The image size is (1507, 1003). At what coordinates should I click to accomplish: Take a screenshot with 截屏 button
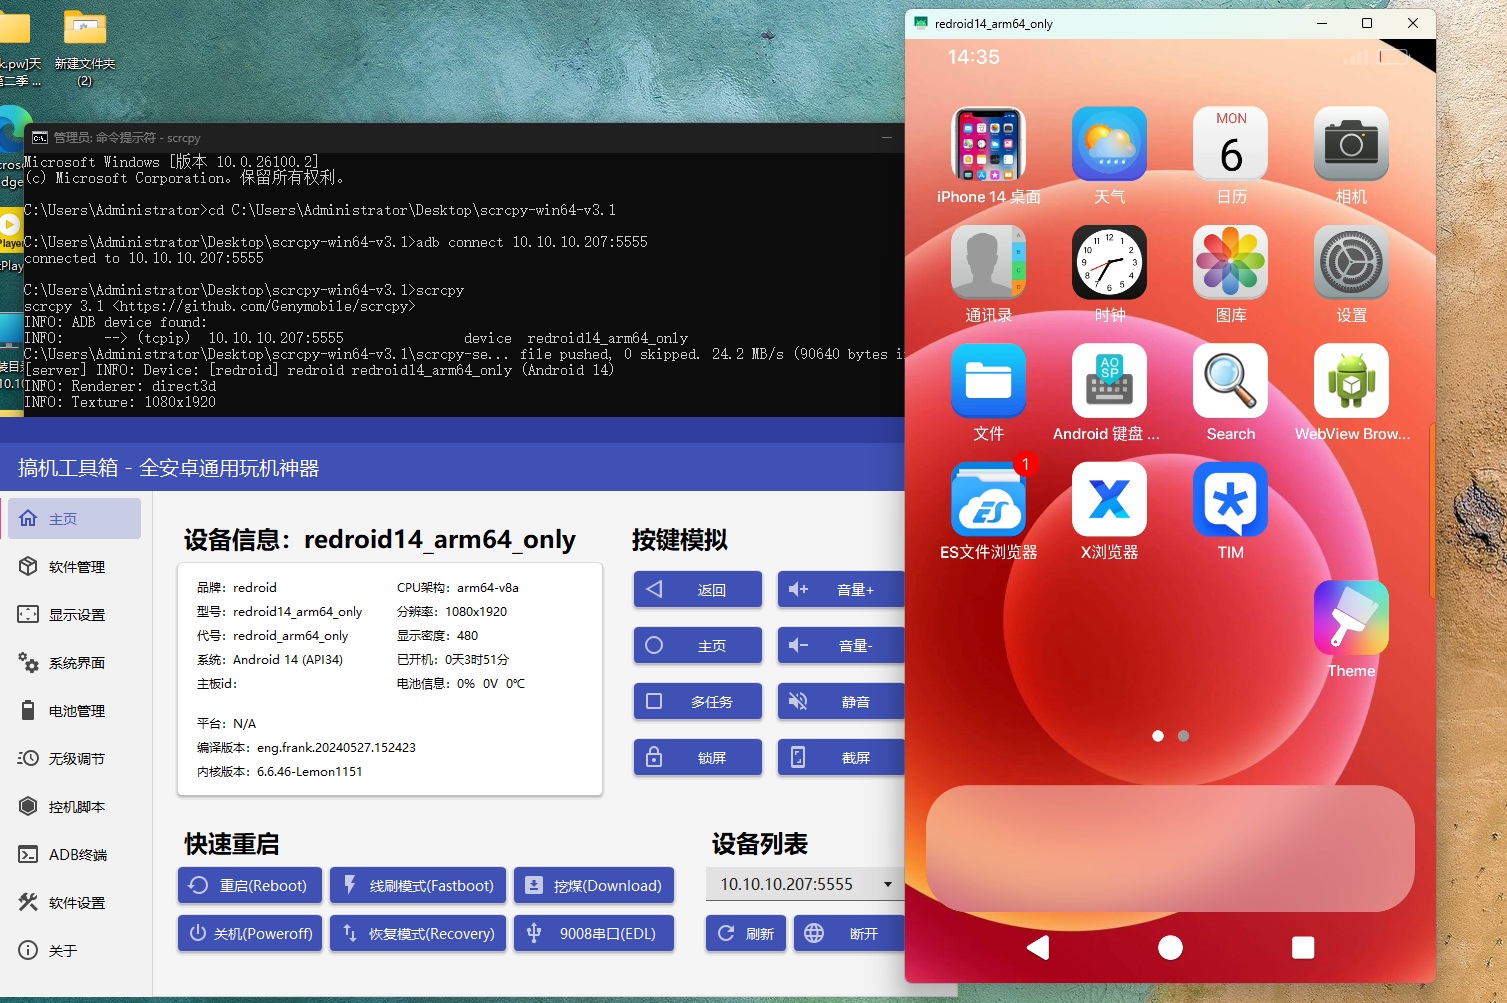coord(841,758)
